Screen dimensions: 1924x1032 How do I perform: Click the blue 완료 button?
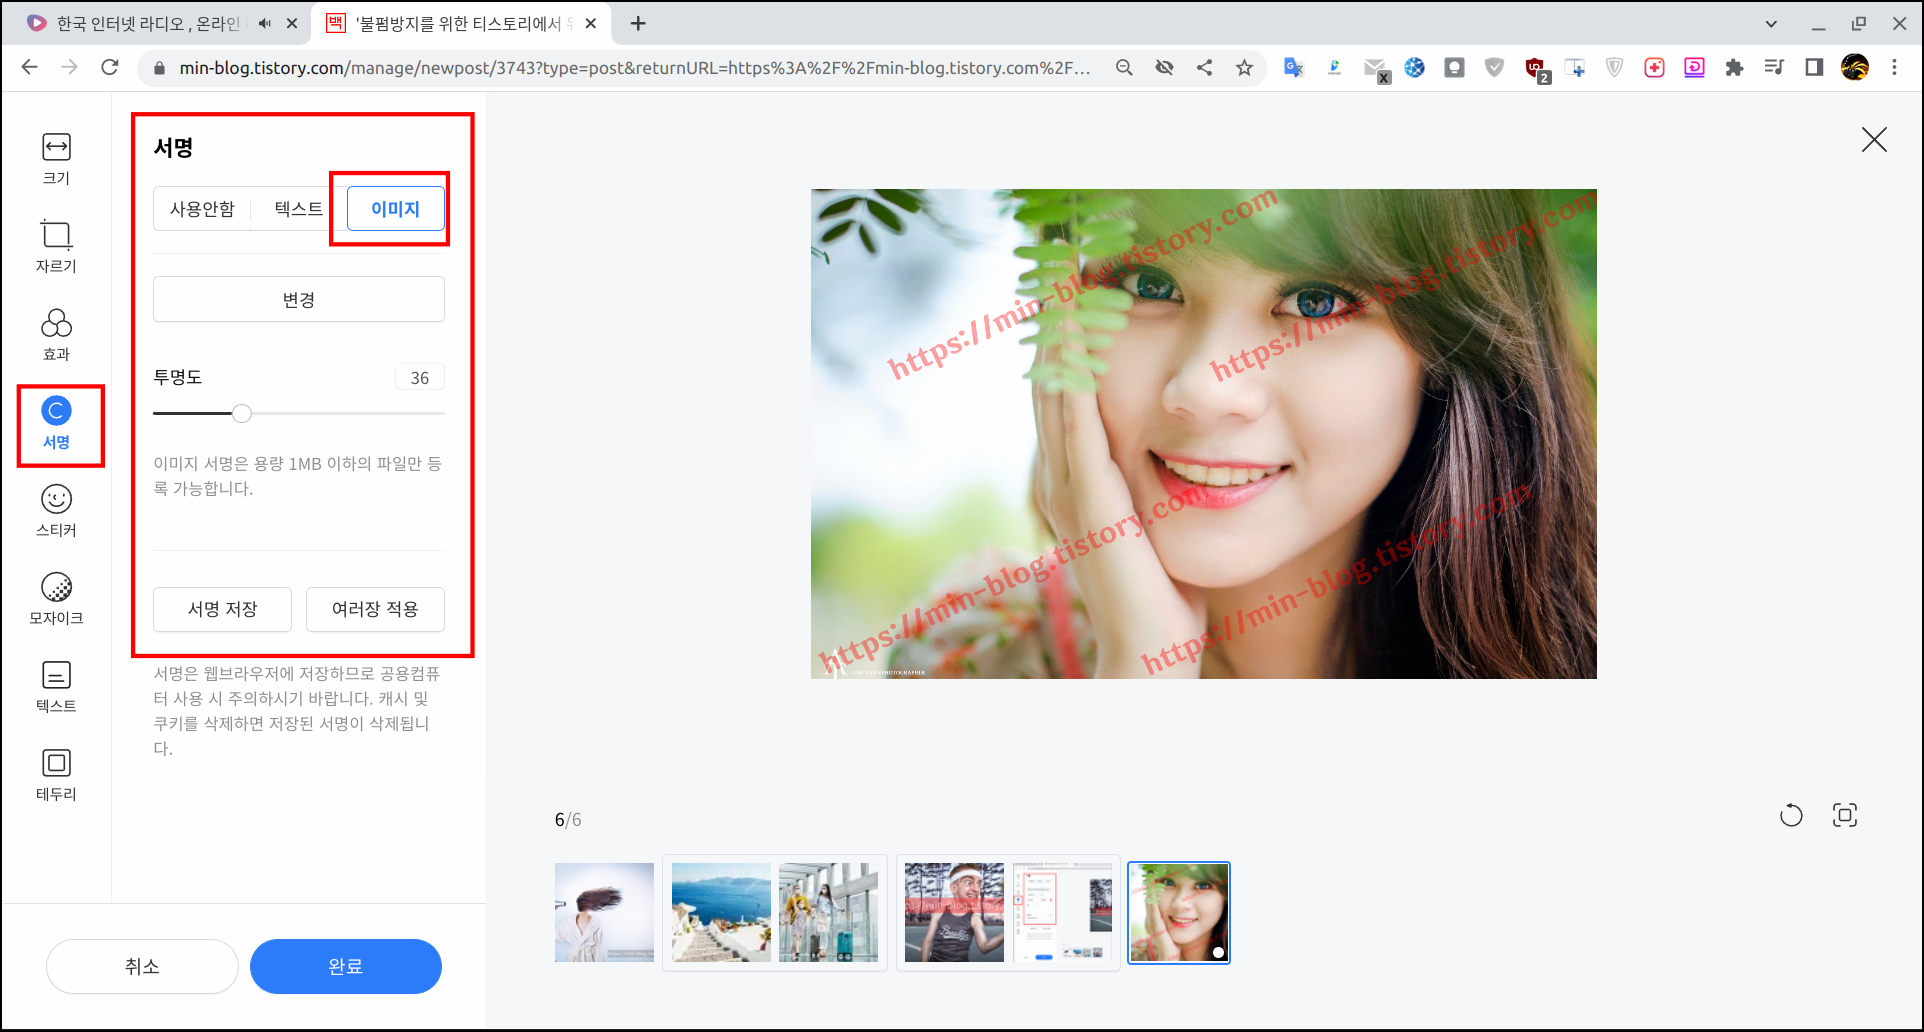(346, 966)
